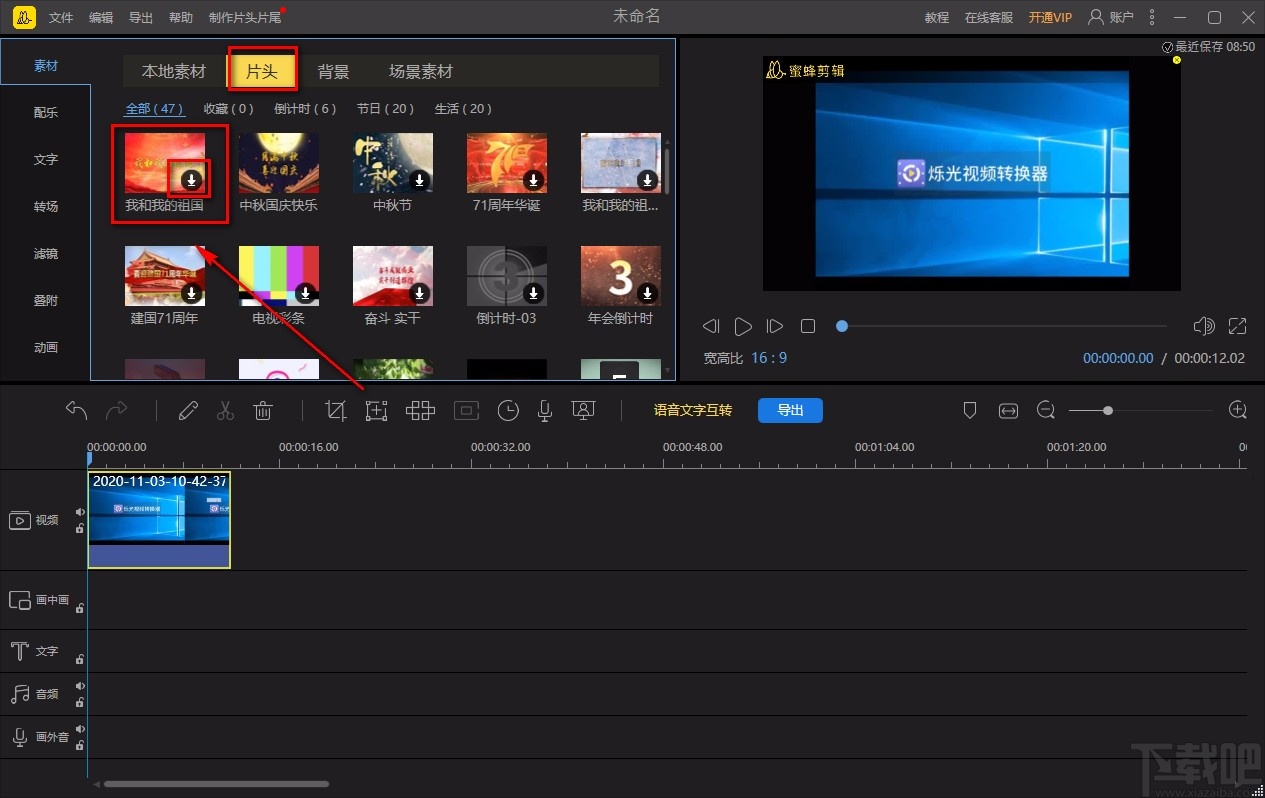Select the crop tool icon
The height and width of the screenshot is (798, 1265).
tap(336, 410)
